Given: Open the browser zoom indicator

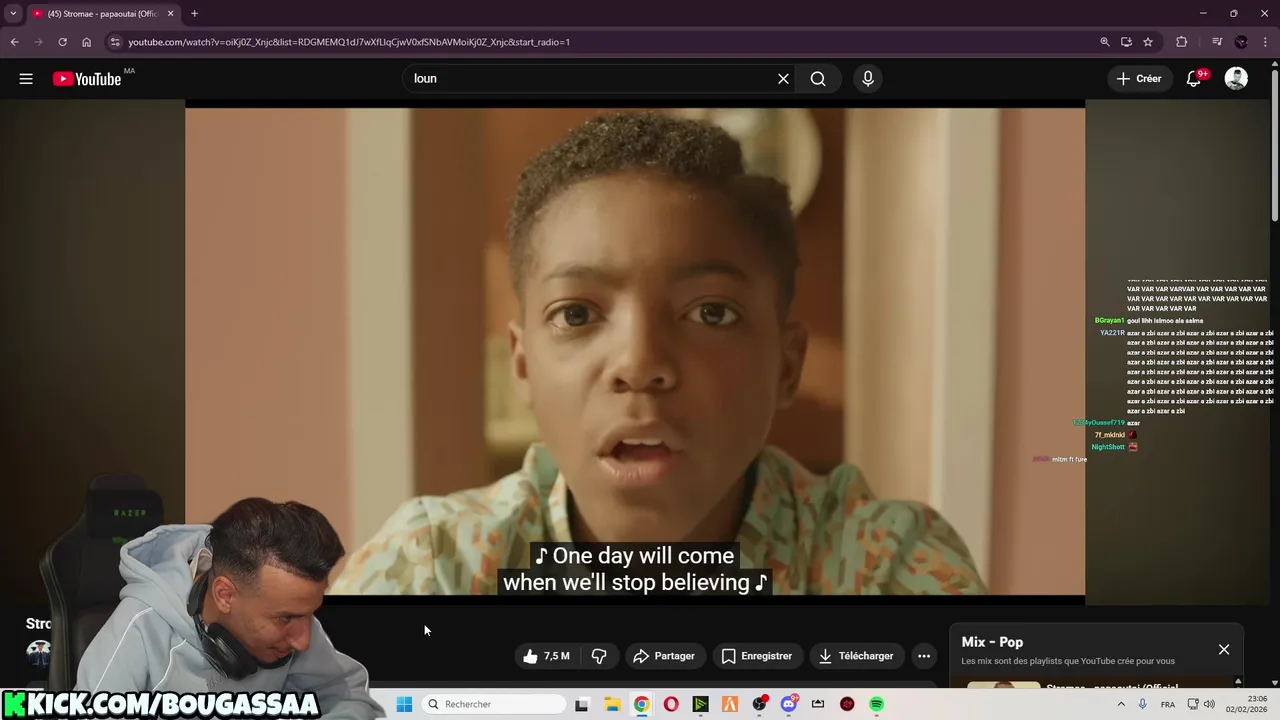Looking at the screenshot, I should 1105,42.
